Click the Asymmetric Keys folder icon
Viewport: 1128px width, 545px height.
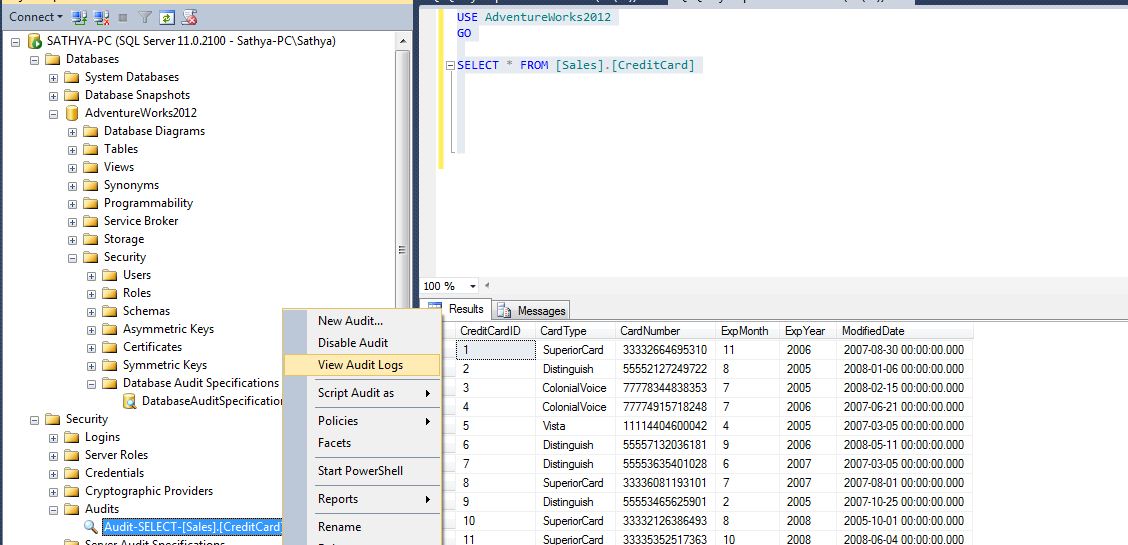point(109,329)
